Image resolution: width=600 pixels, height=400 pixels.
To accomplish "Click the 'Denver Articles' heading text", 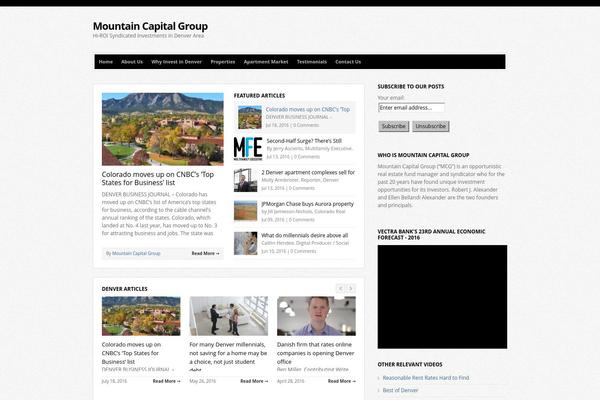I will pyautogui.click(x=124, y=289).
